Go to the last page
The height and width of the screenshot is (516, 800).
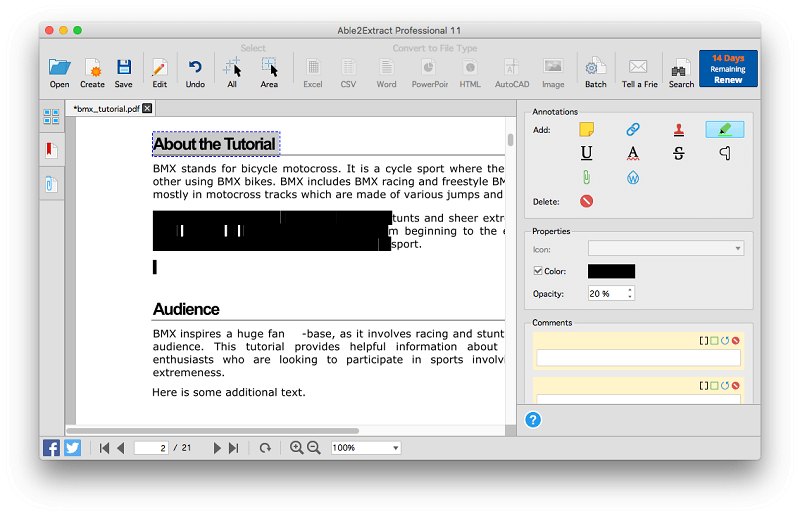pos(234,448)
